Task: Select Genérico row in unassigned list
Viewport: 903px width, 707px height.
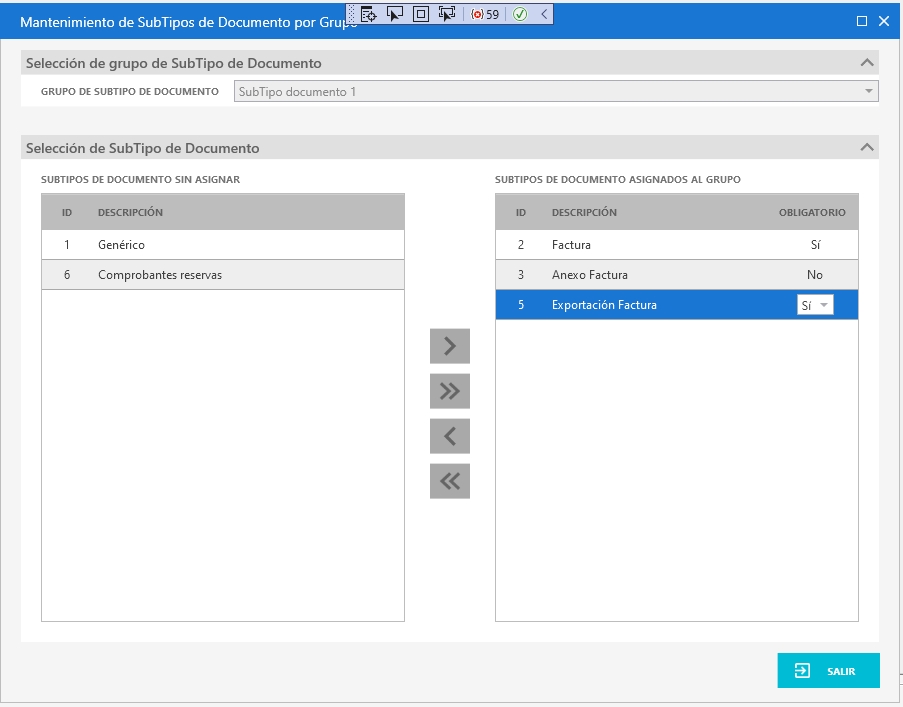Action: coord(223,245)
